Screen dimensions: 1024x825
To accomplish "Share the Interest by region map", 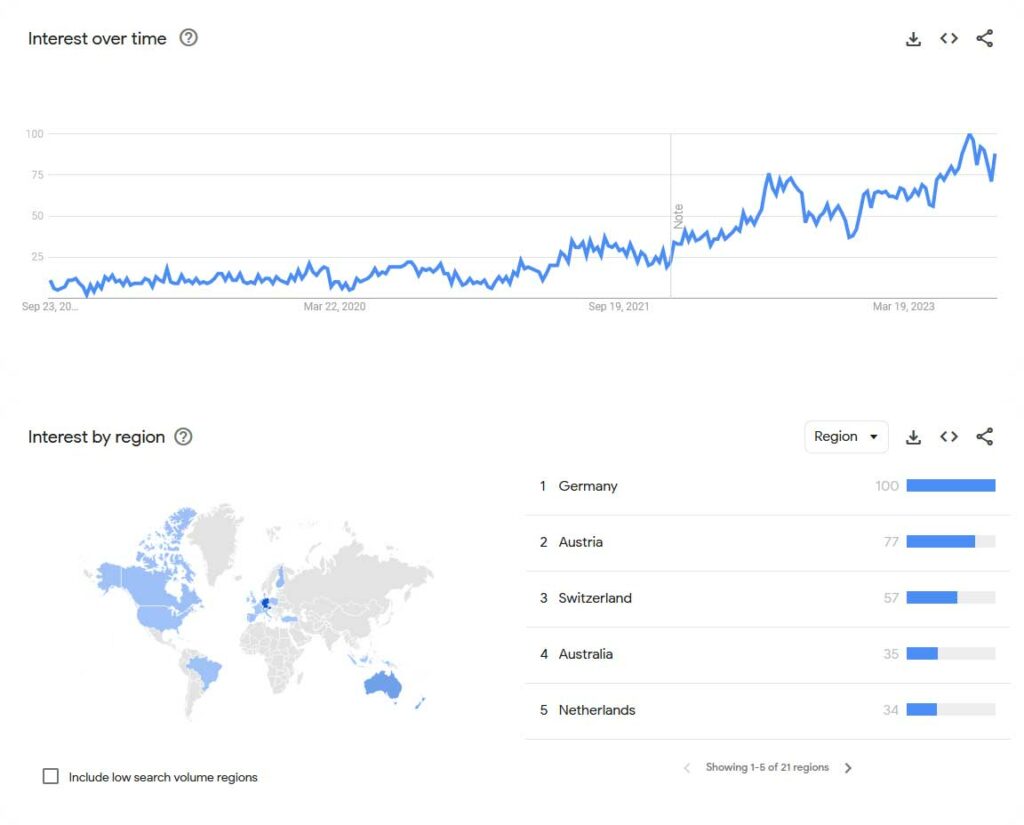I will coord(985,436).
